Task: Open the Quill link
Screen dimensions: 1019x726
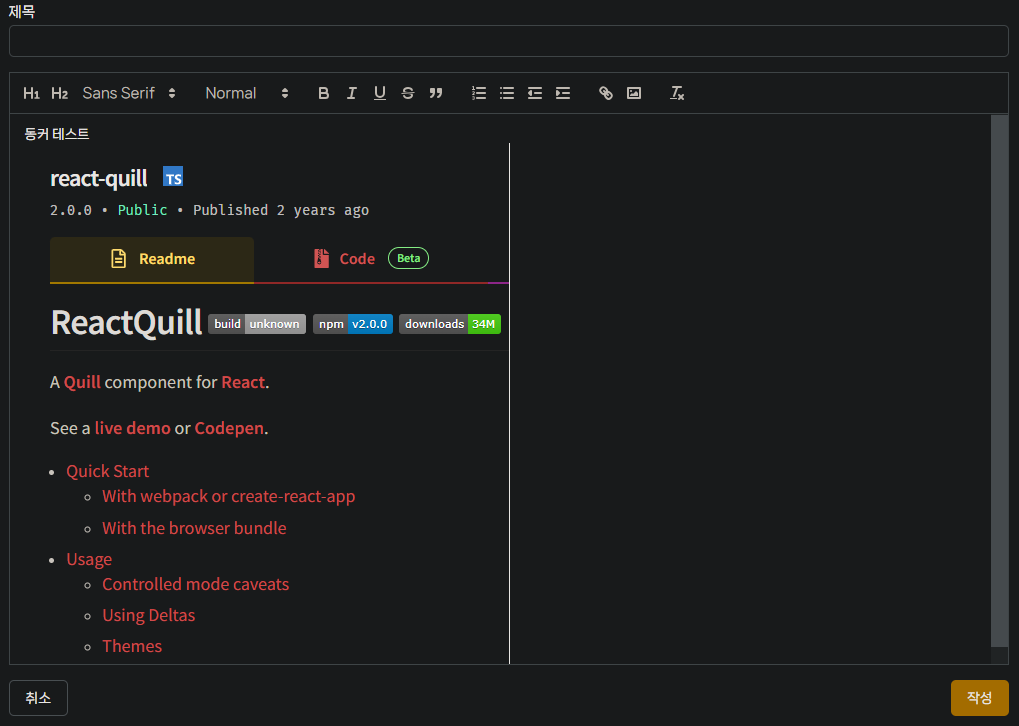Action: 82,382
